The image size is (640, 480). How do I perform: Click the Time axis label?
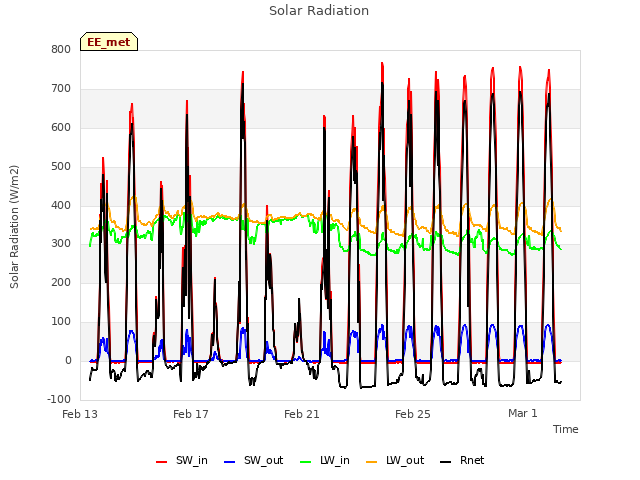point(565,429)
